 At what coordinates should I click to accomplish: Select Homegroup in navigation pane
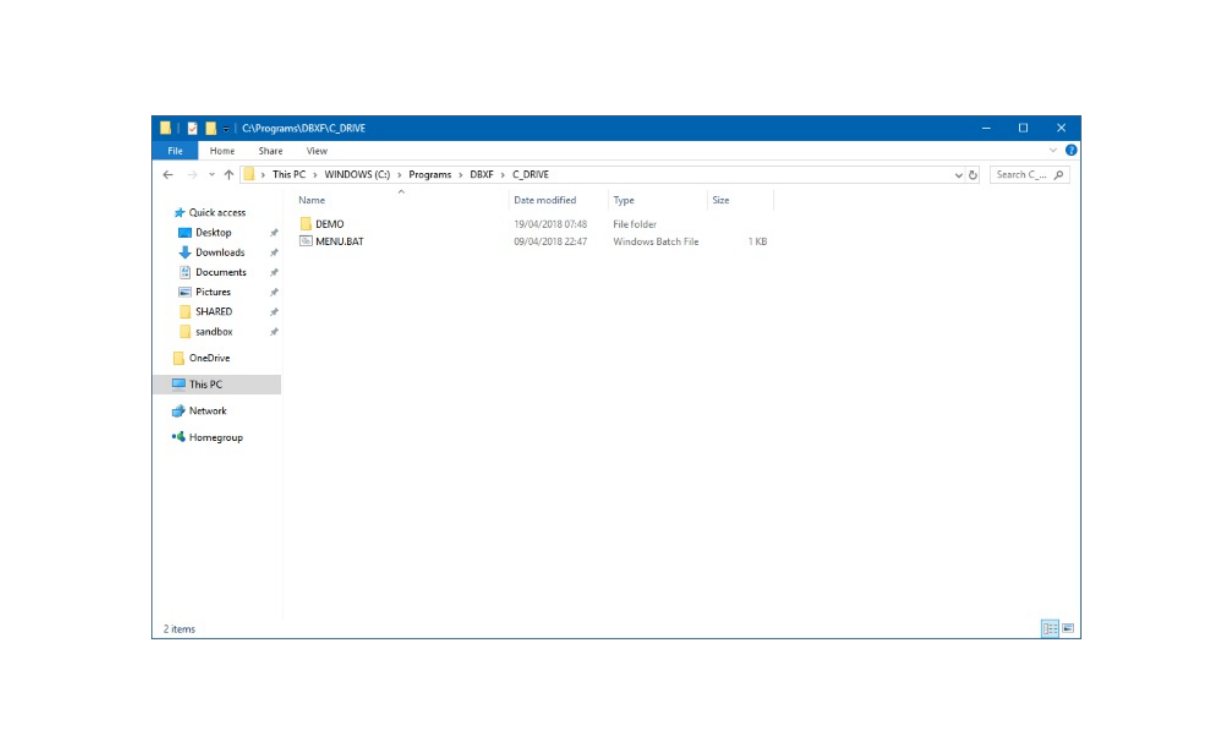coord(215,437)
